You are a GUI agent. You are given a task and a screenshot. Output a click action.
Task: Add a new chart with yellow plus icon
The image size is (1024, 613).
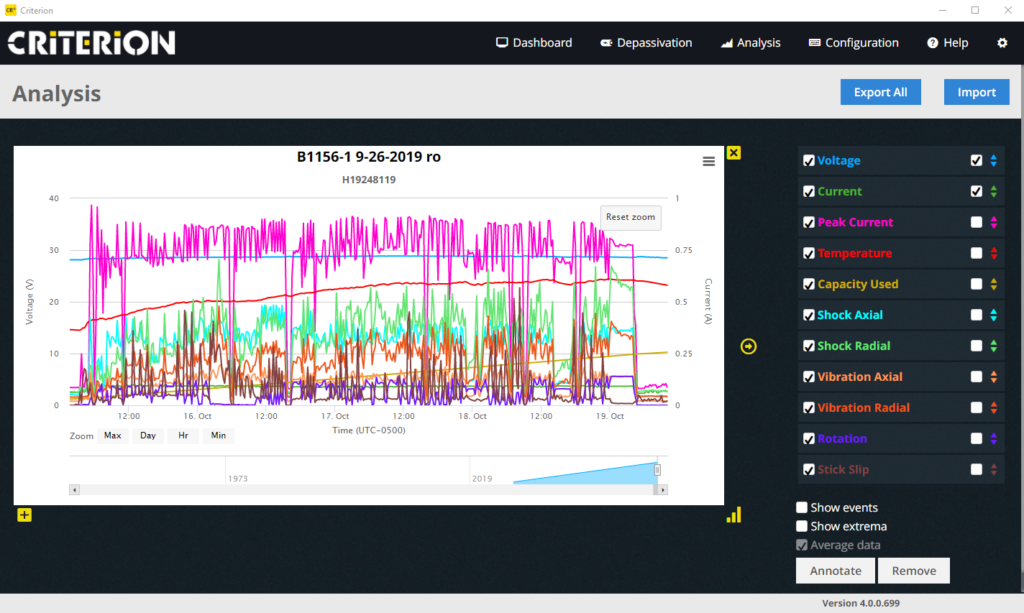coord(24,515)
